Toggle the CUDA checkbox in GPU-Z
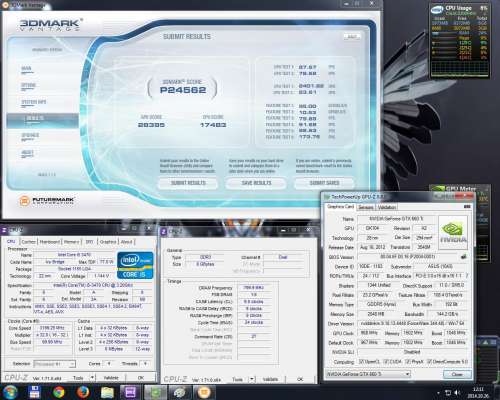 [x=386, y=362]
